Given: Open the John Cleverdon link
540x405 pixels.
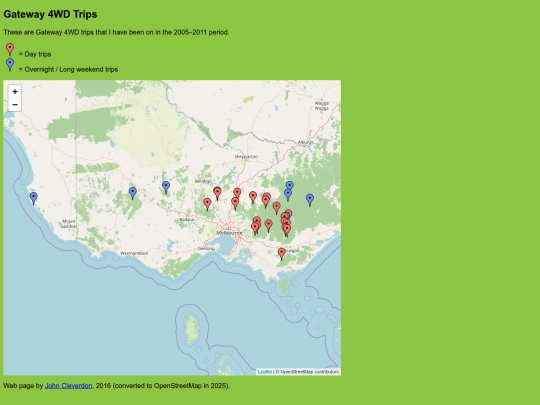Looking at the screenshot, I should pos(69,386).
